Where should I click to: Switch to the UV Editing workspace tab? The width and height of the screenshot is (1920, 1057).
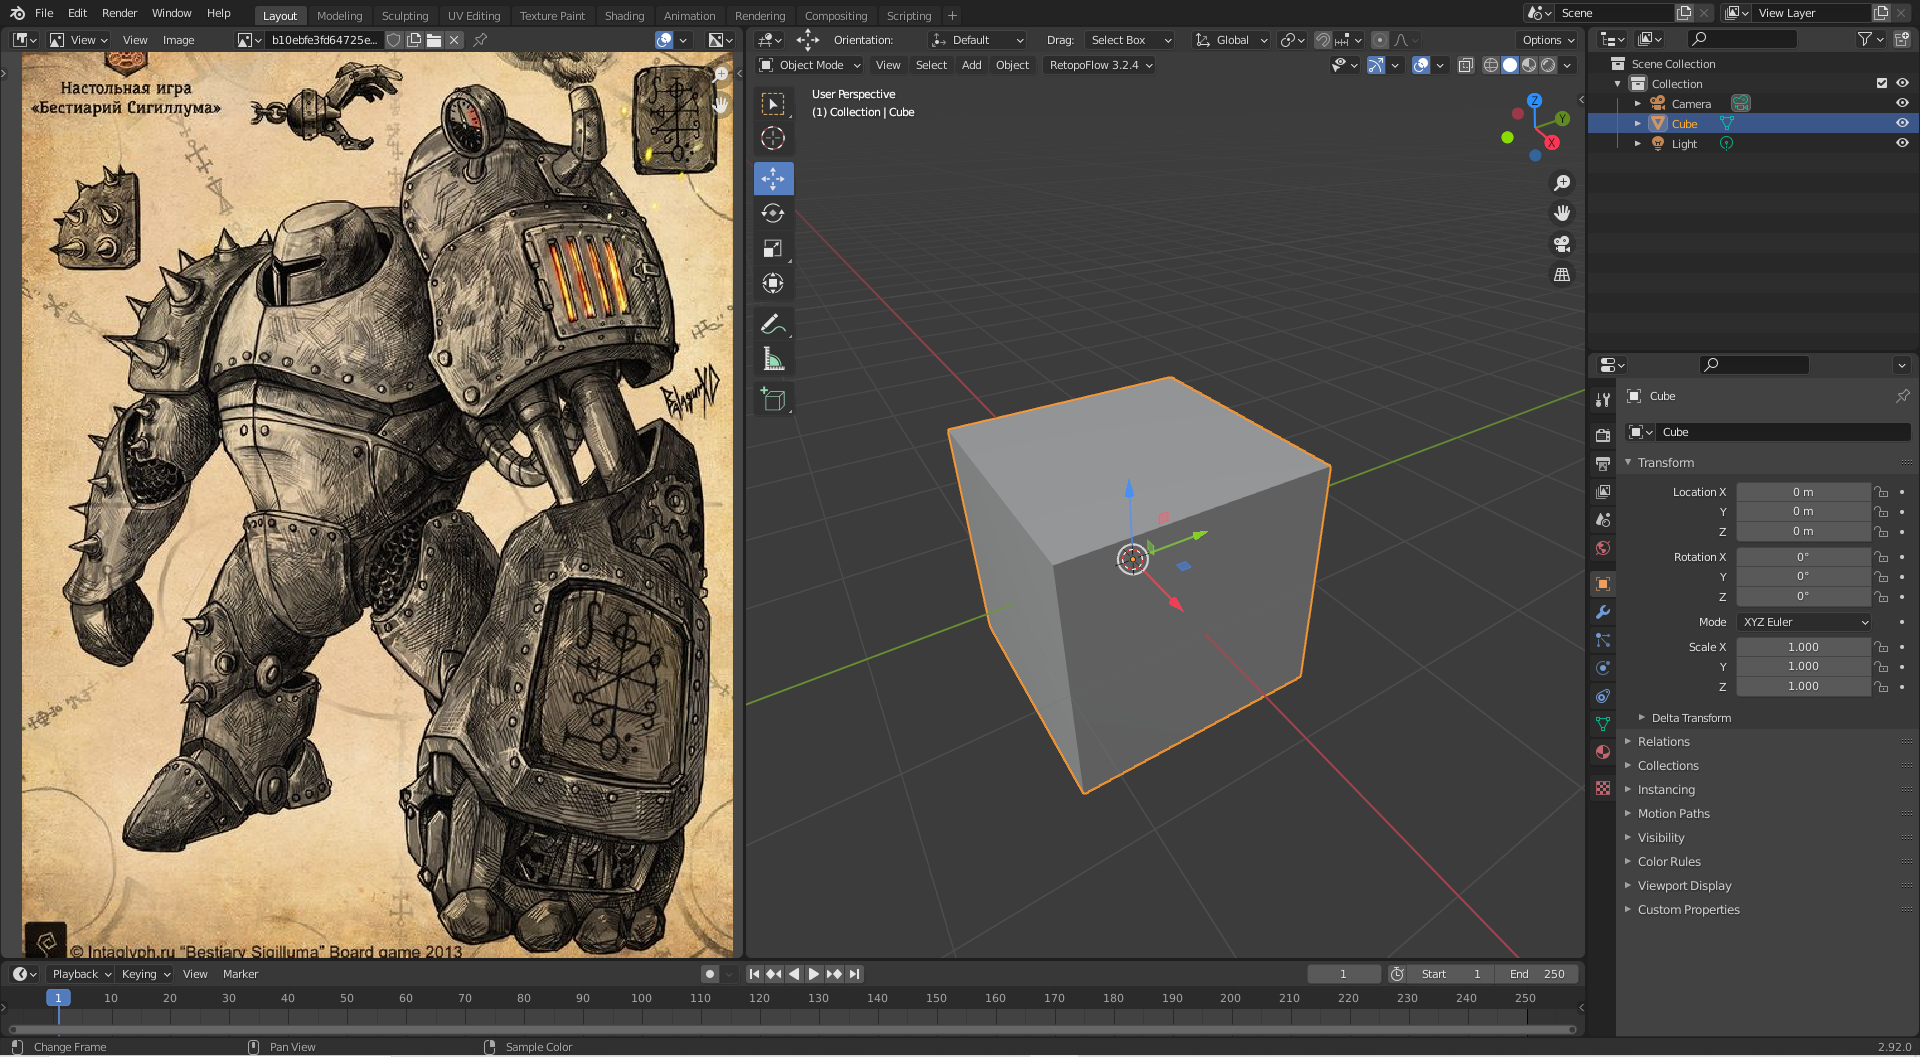(474, 15)
